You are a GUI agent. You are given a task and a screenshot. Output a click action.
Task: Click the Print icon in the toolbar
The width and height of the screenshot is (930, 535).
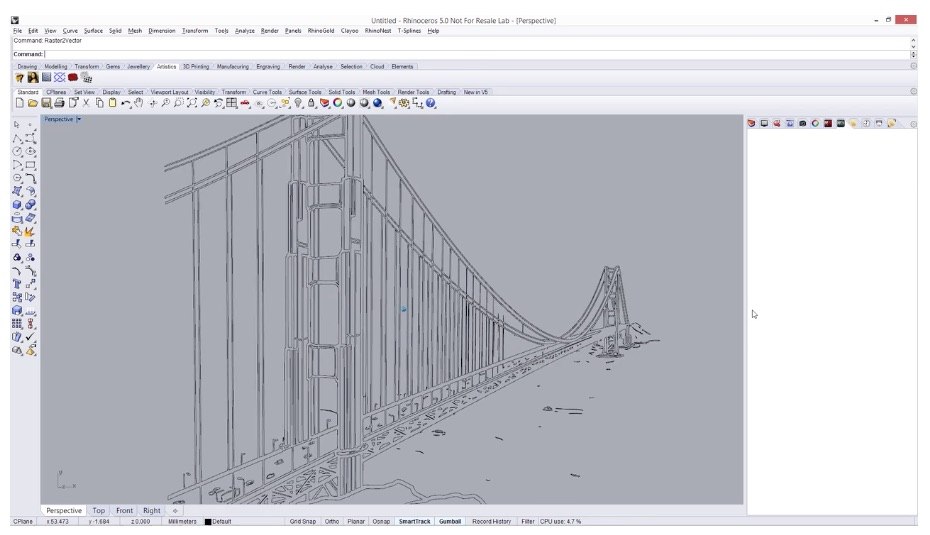pos(59,103)
